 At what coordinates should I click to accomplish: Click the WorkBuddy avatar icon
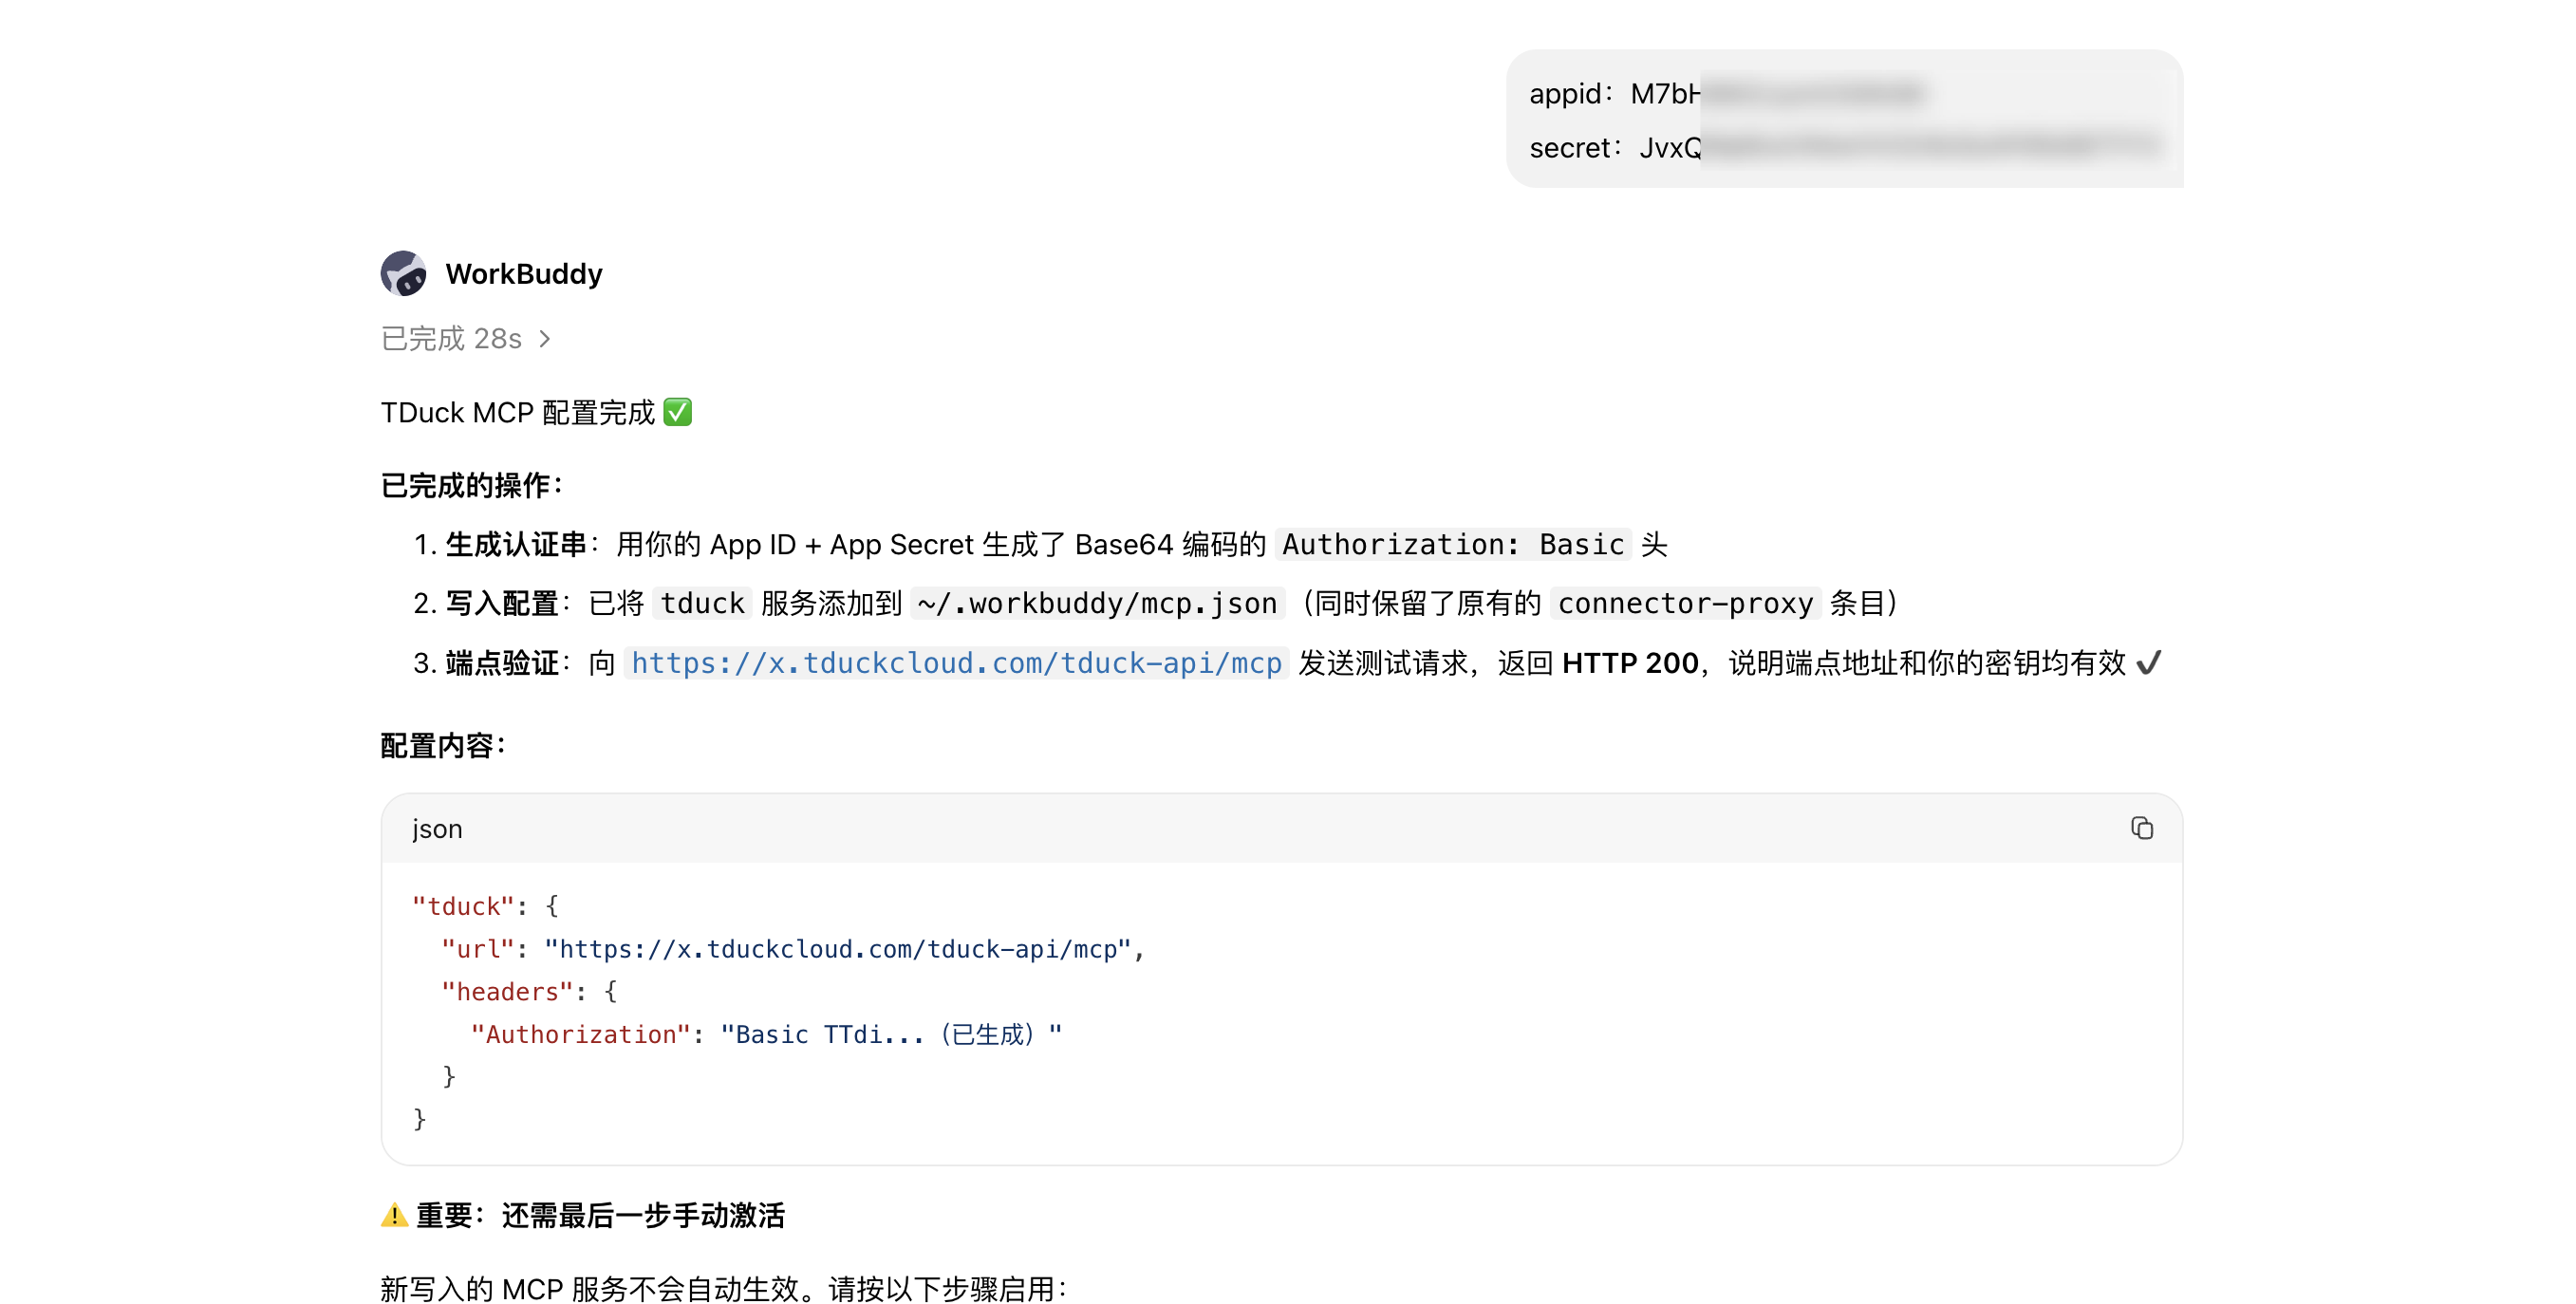pos(403,273)
